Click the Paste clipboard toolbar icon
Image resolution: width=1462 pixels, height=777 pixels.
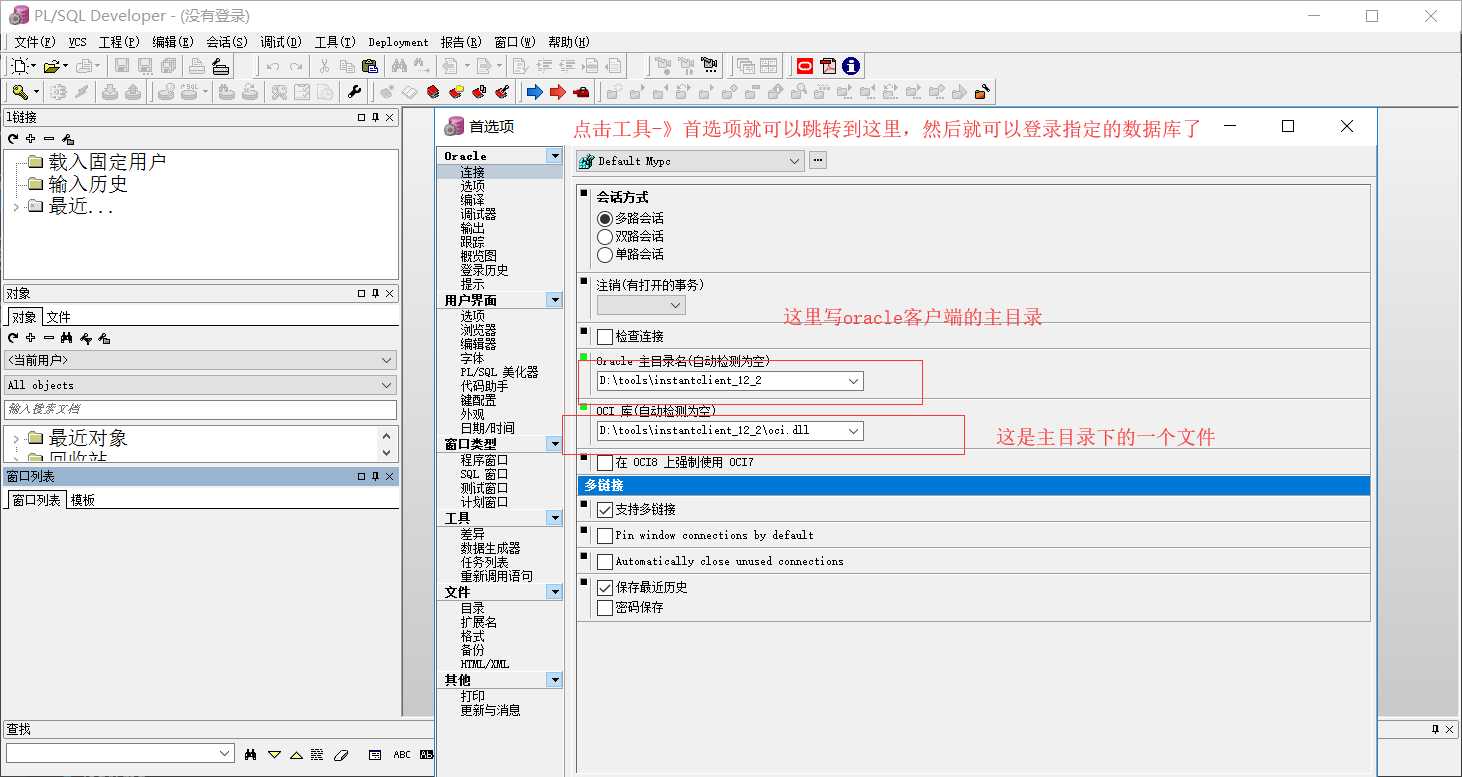click(x=370, y=66)
